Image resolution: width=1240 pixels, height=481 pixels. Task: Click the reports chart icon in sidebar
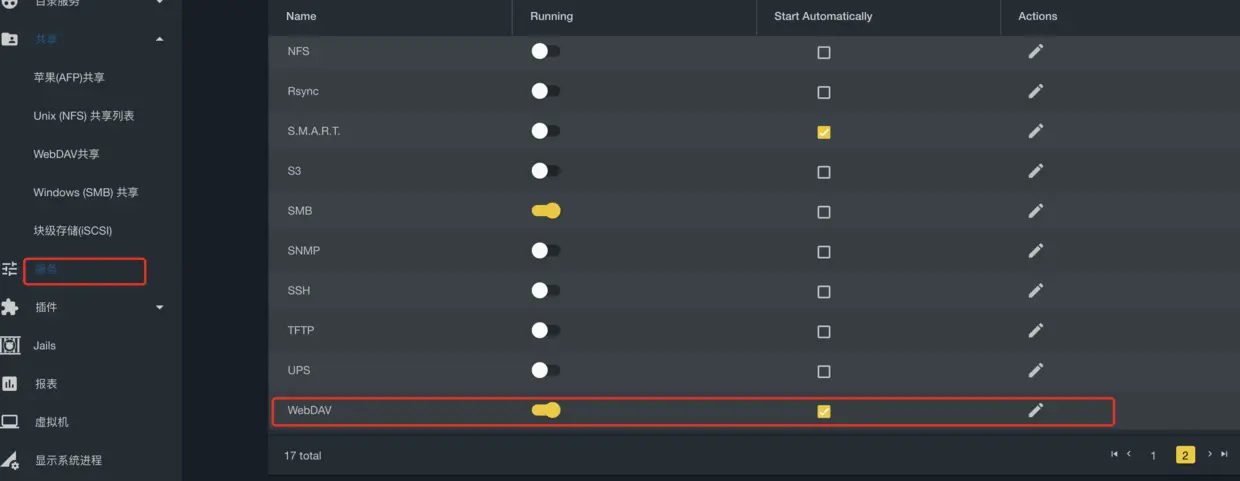tap(10, 384)
